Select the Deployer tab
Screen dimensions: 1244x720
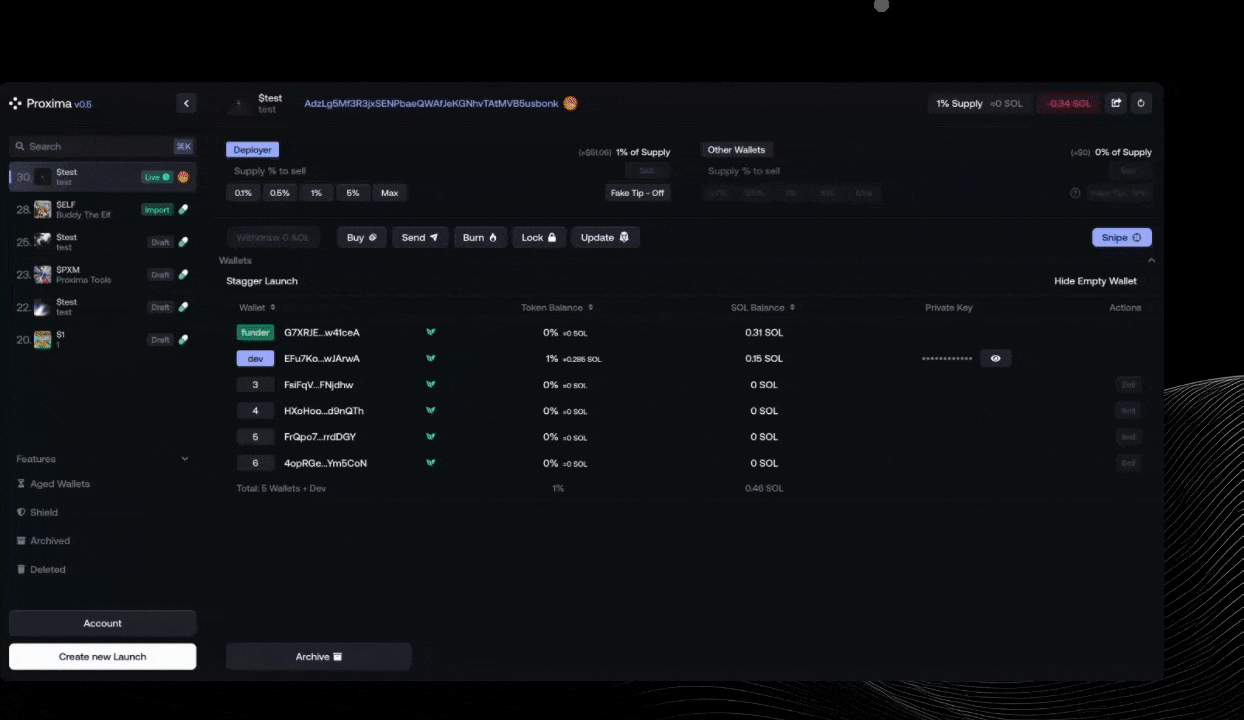click(252, 150)
